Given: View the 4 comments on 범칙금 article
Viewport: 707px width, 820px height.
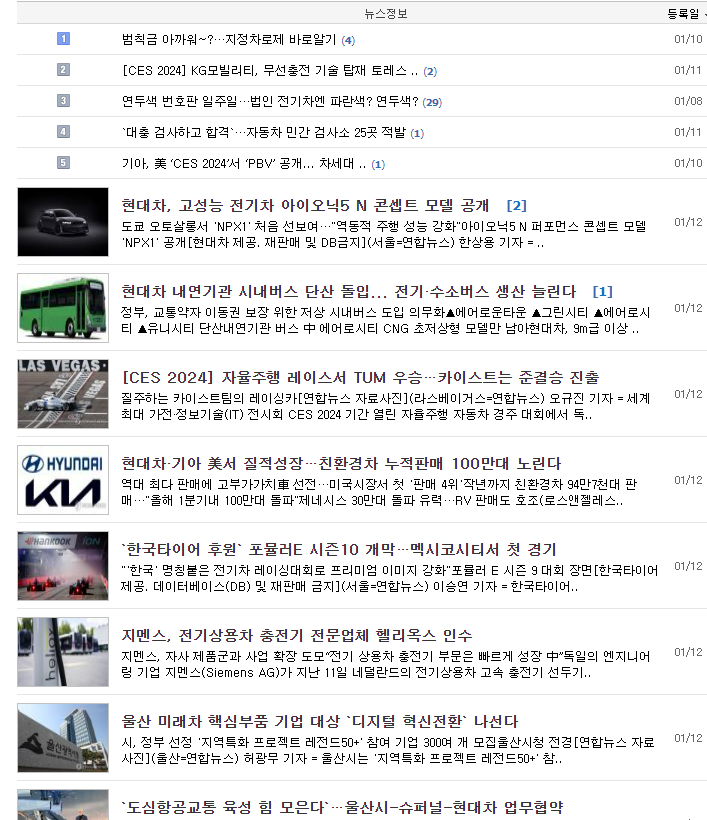Looking at the screenshot, I should tap(348, 40).
